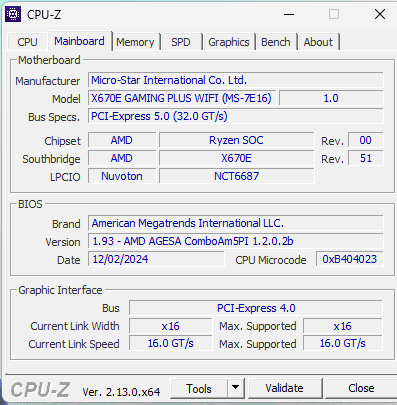The width and height of the screenshot is (397, 405).
Task: Minimize the CPU-Z window
Action: (289, 14)
